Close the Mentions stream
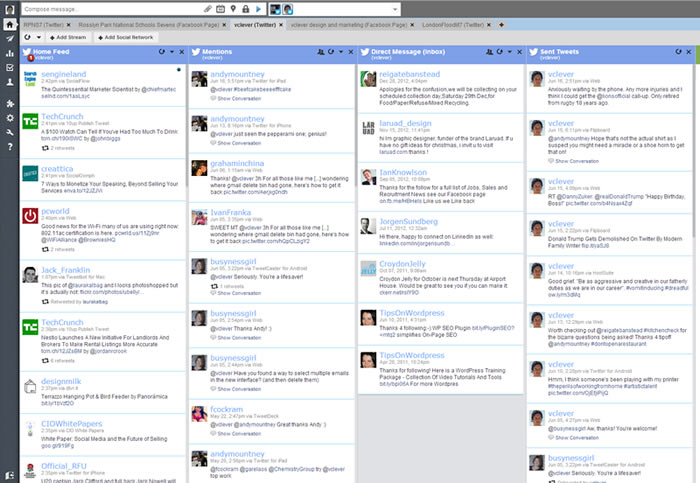This screenshot has width=700, height=483. pos(351,52)
